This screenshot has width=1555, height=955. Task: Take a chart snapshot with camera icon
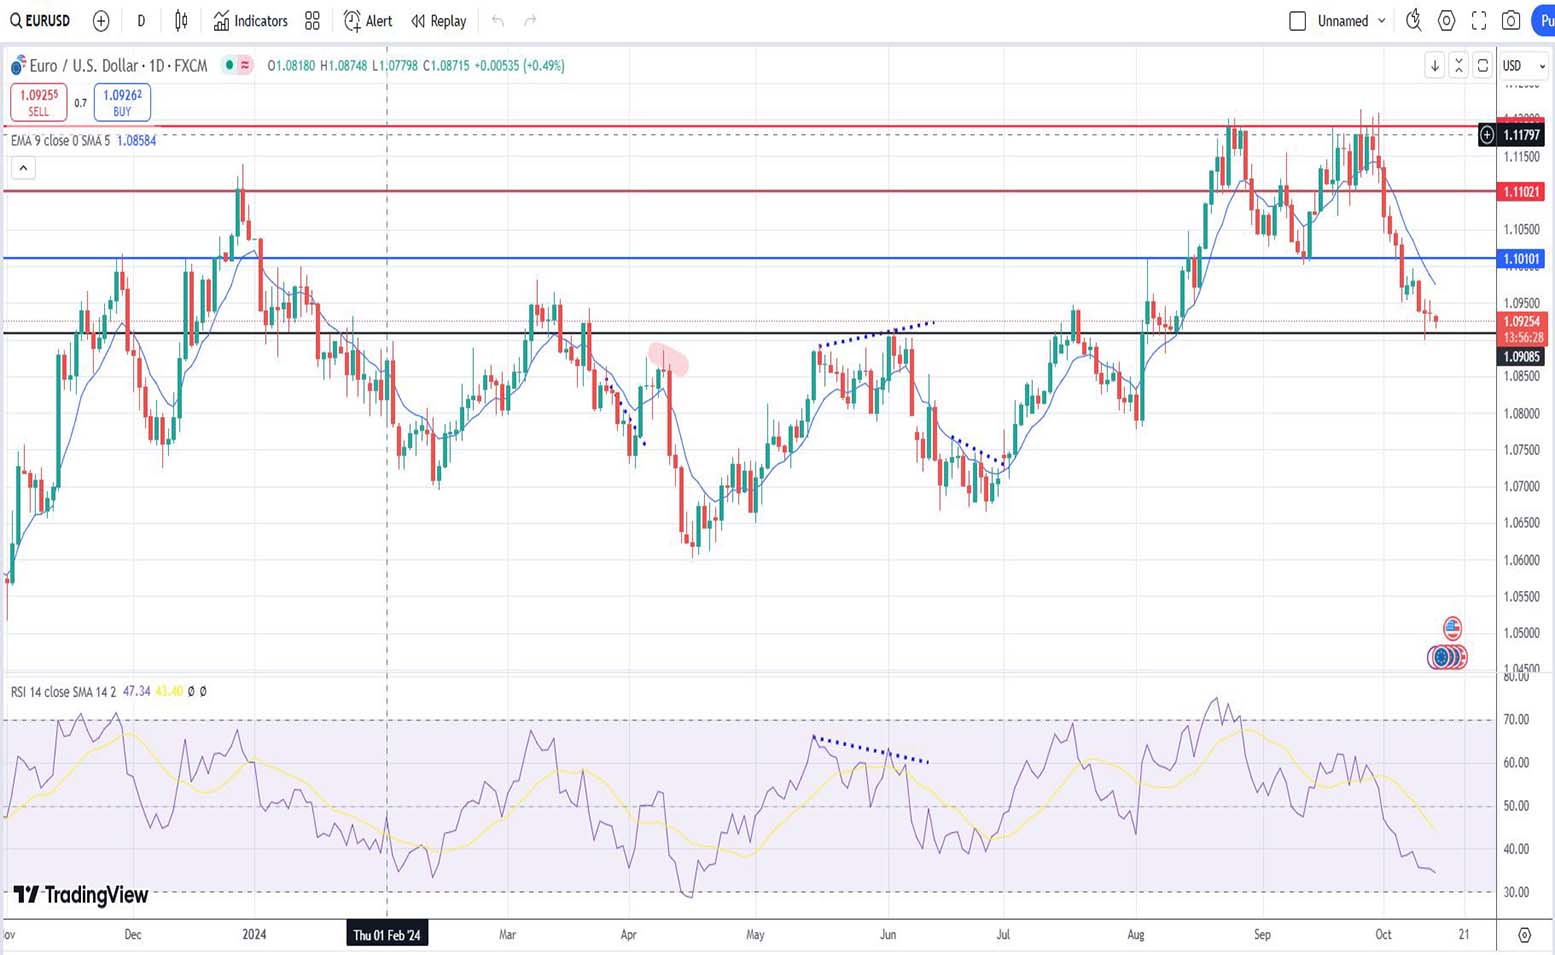coord(1511,21)
